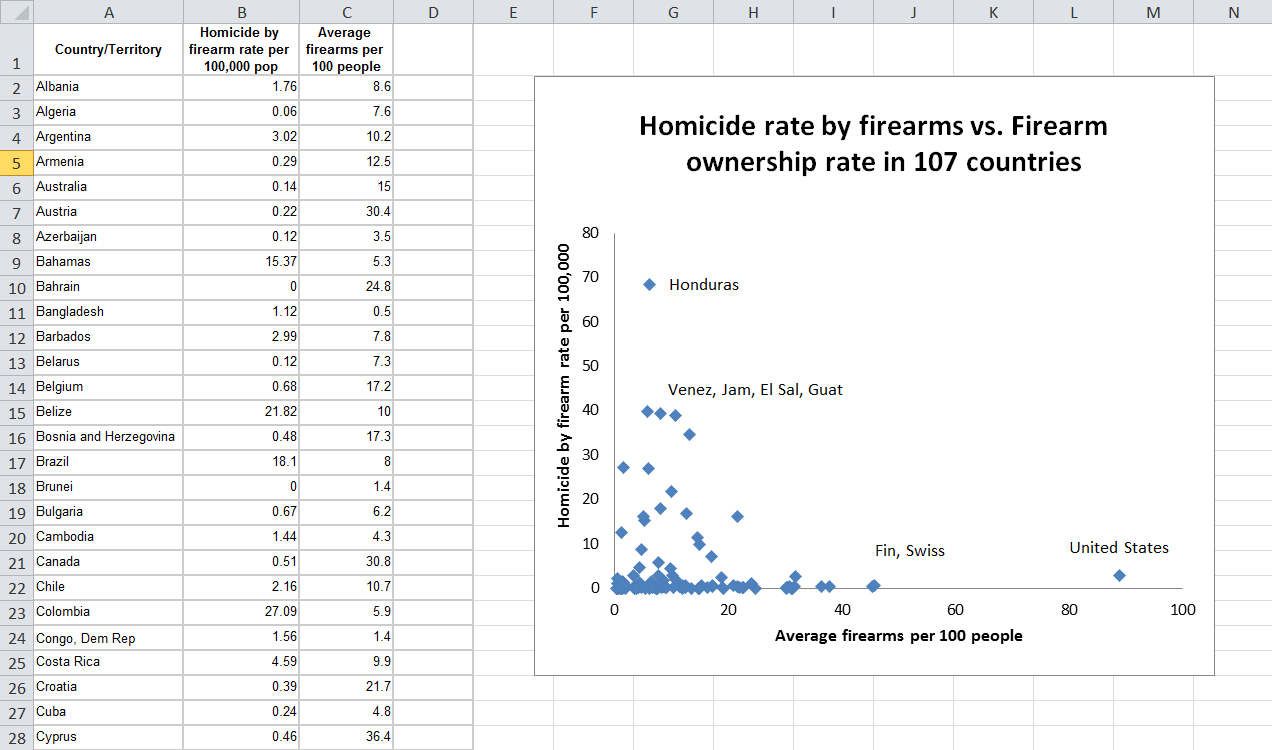Select the Cyprus firearms value 36.4
The height and width of the screenshot is (750, 1272).
(346, 737)
